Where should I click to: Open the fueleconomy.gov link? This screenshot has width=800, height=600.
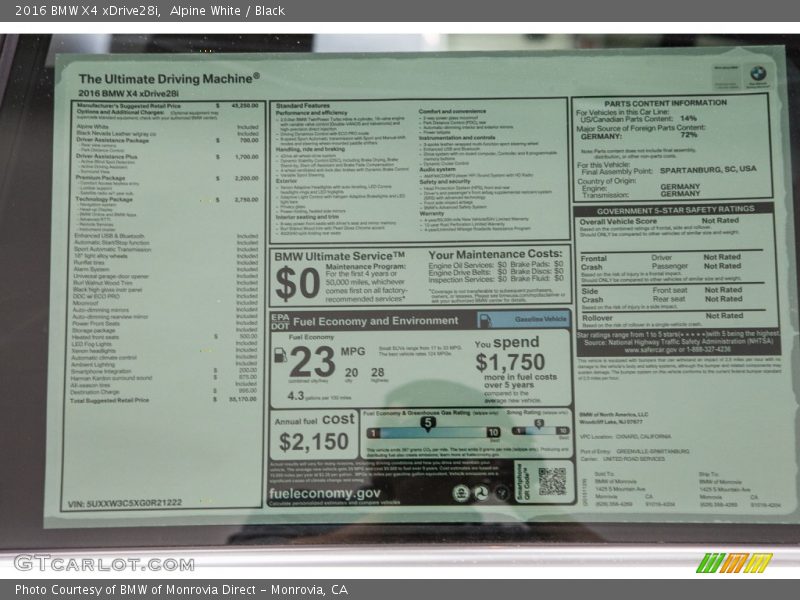click(x=325, y=493)
